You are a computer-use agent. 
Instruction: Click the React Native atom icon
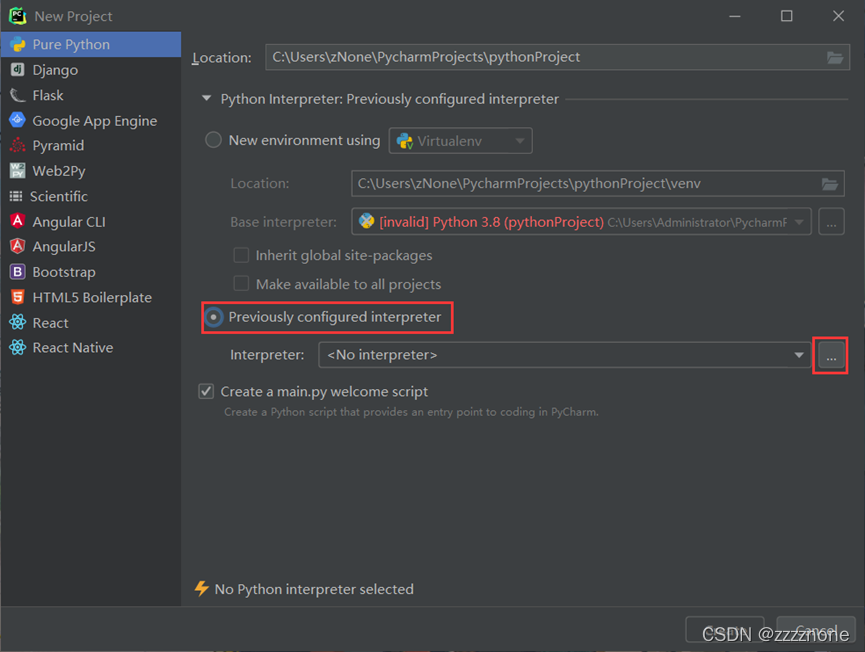(18, 347)
